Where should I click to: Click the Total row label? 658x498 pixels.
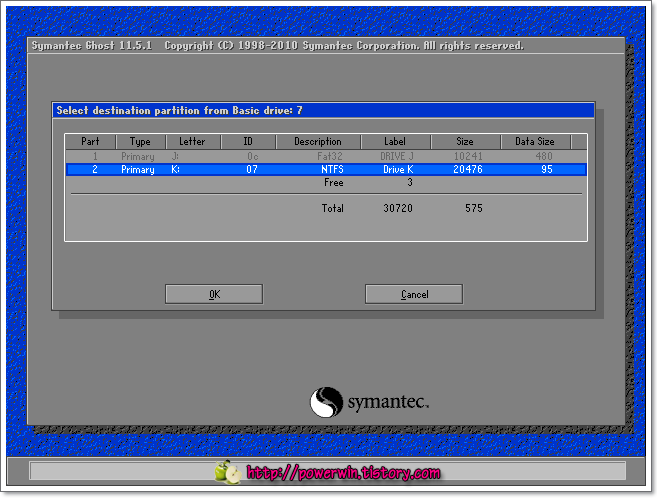pos(332,208)
